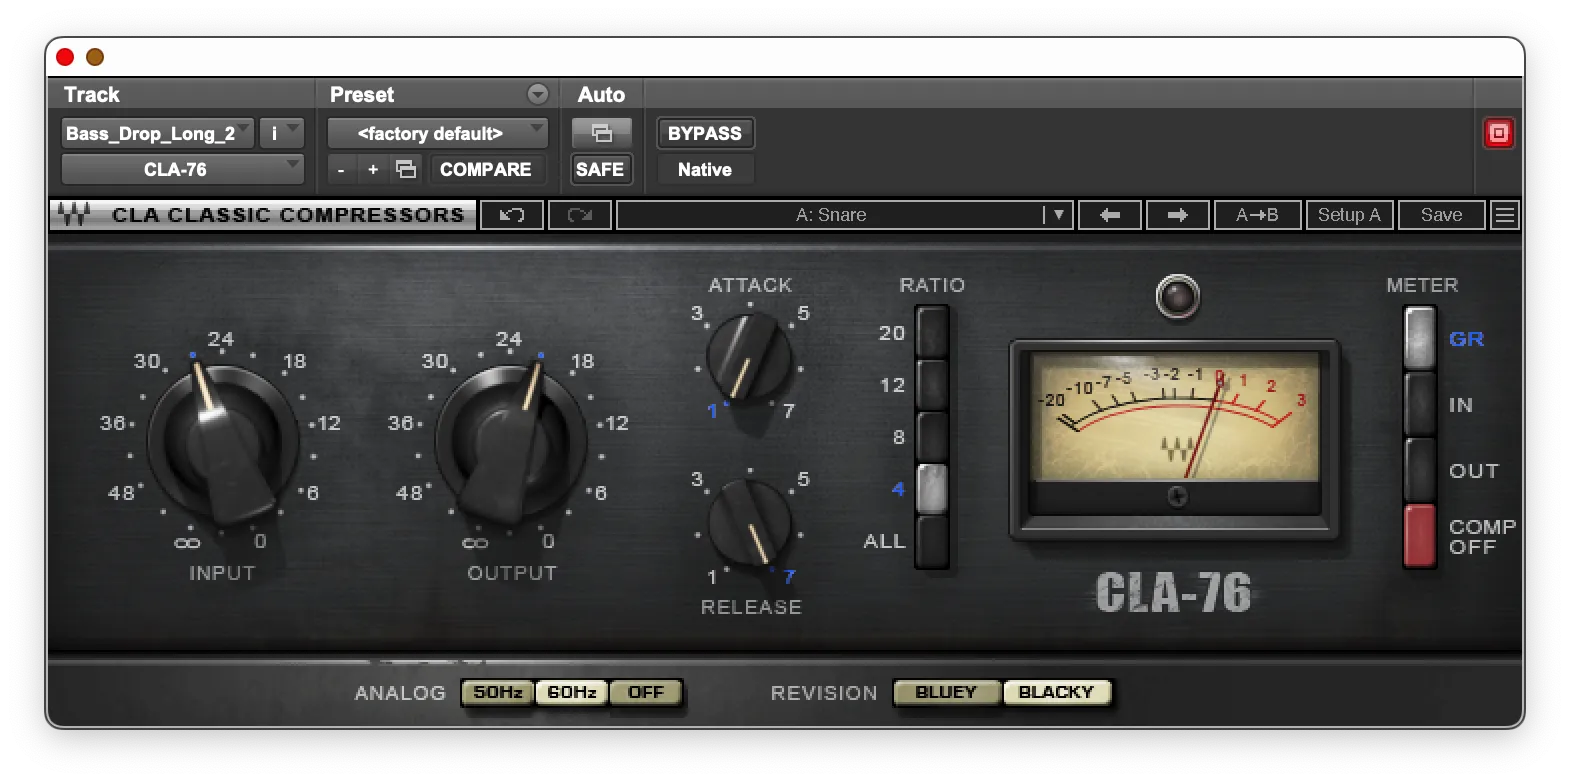Click the redo arrow button
The height and width of the screenshot is (782, 1570).
click(580, 215)
